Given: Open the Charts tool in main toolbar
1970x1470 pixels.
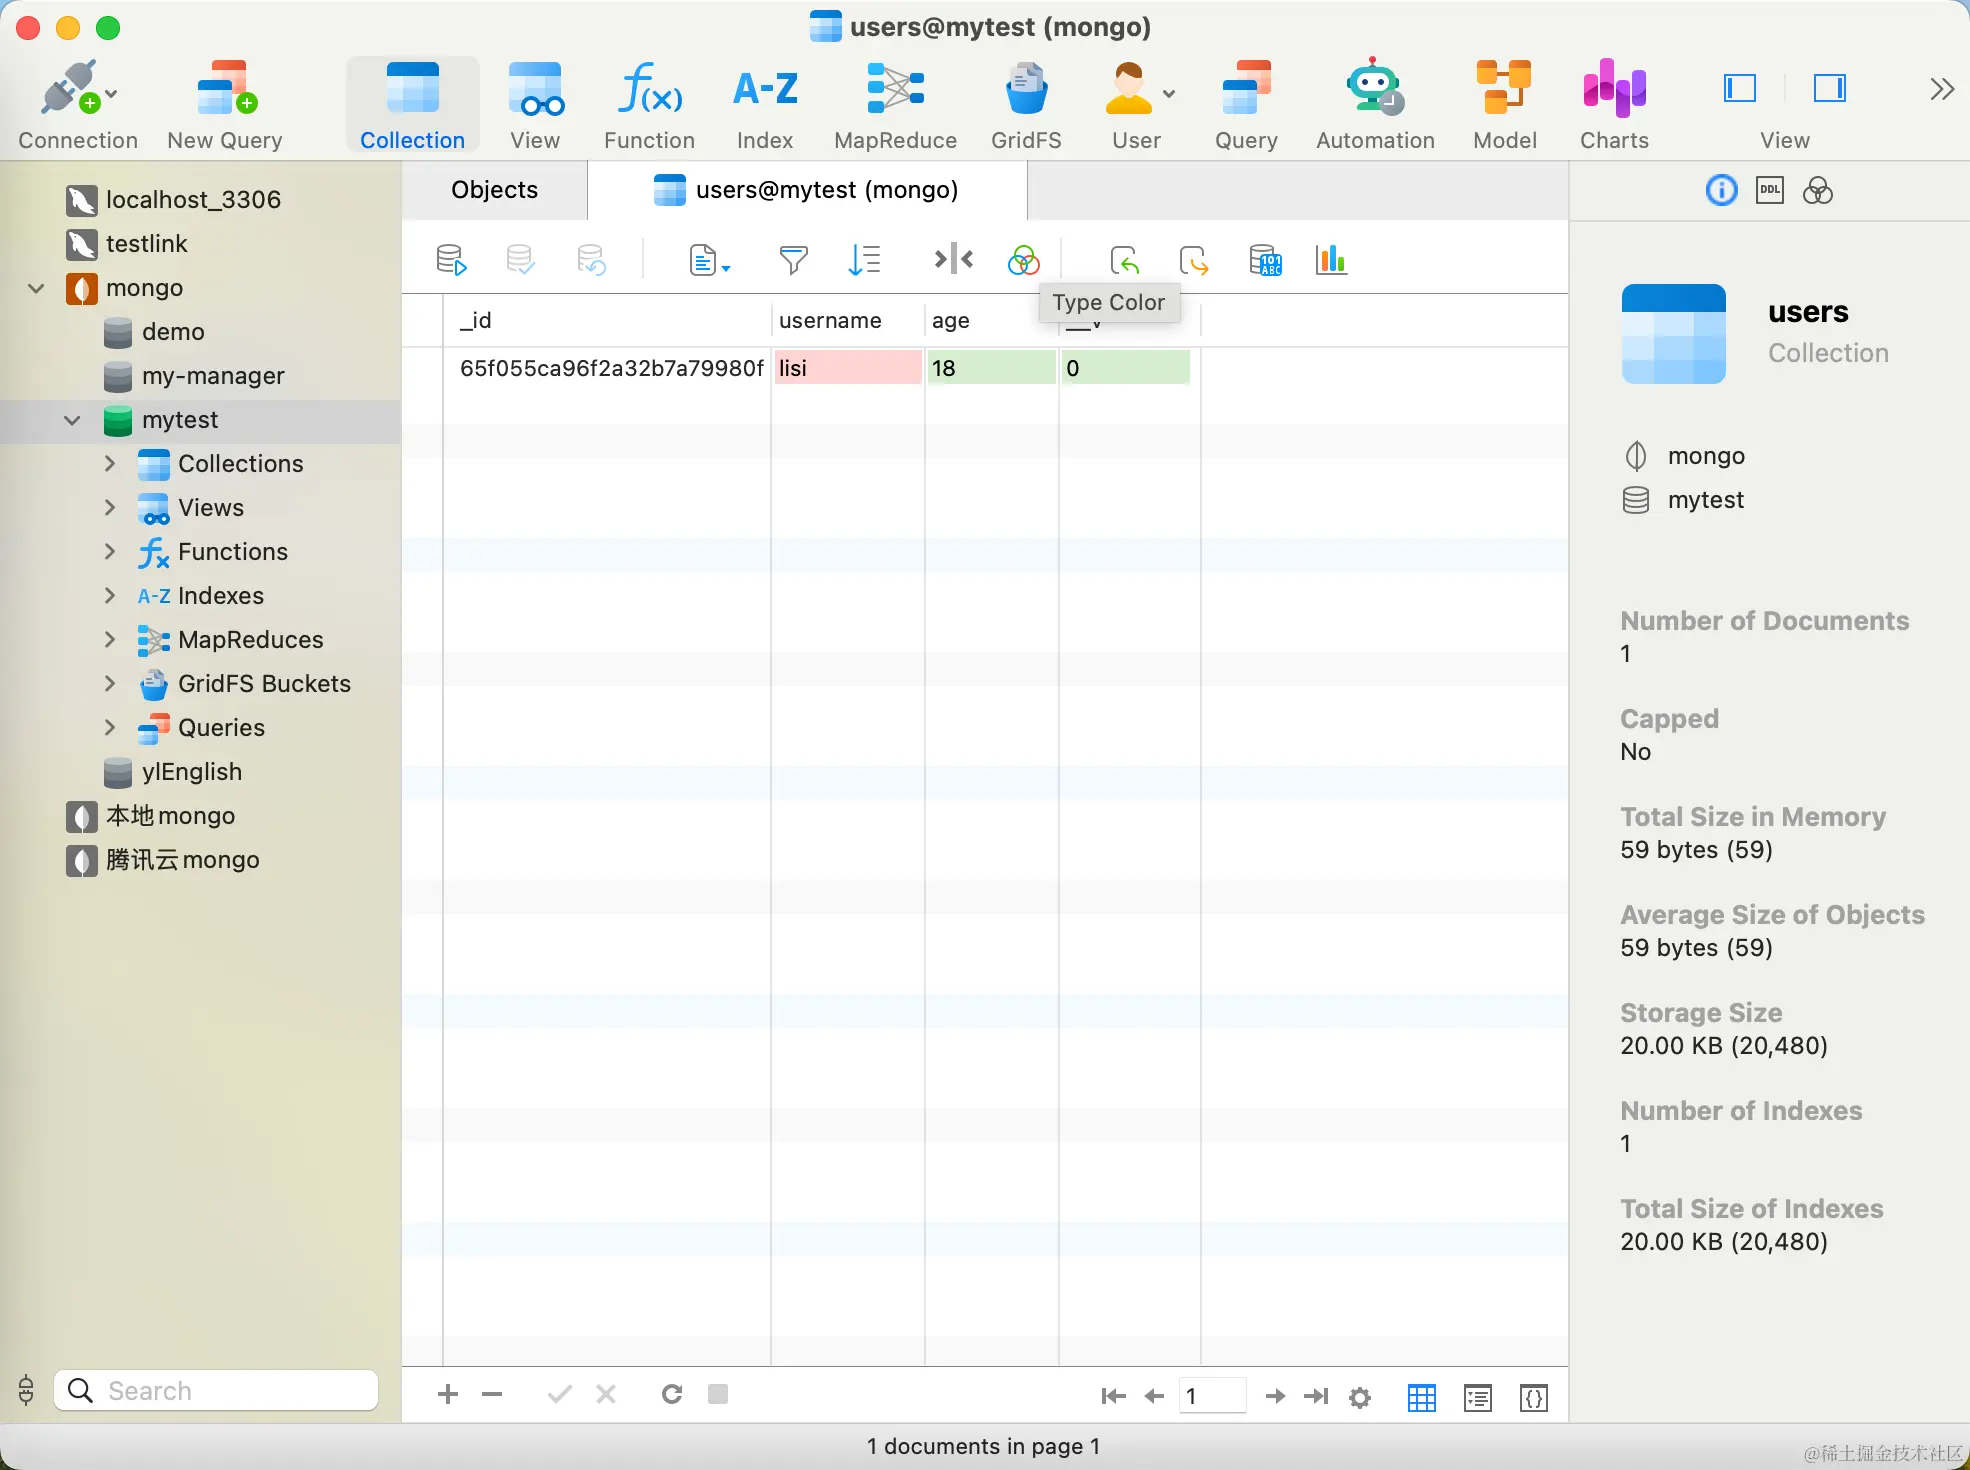Looking at the screenshot, I should (1613, 105).
